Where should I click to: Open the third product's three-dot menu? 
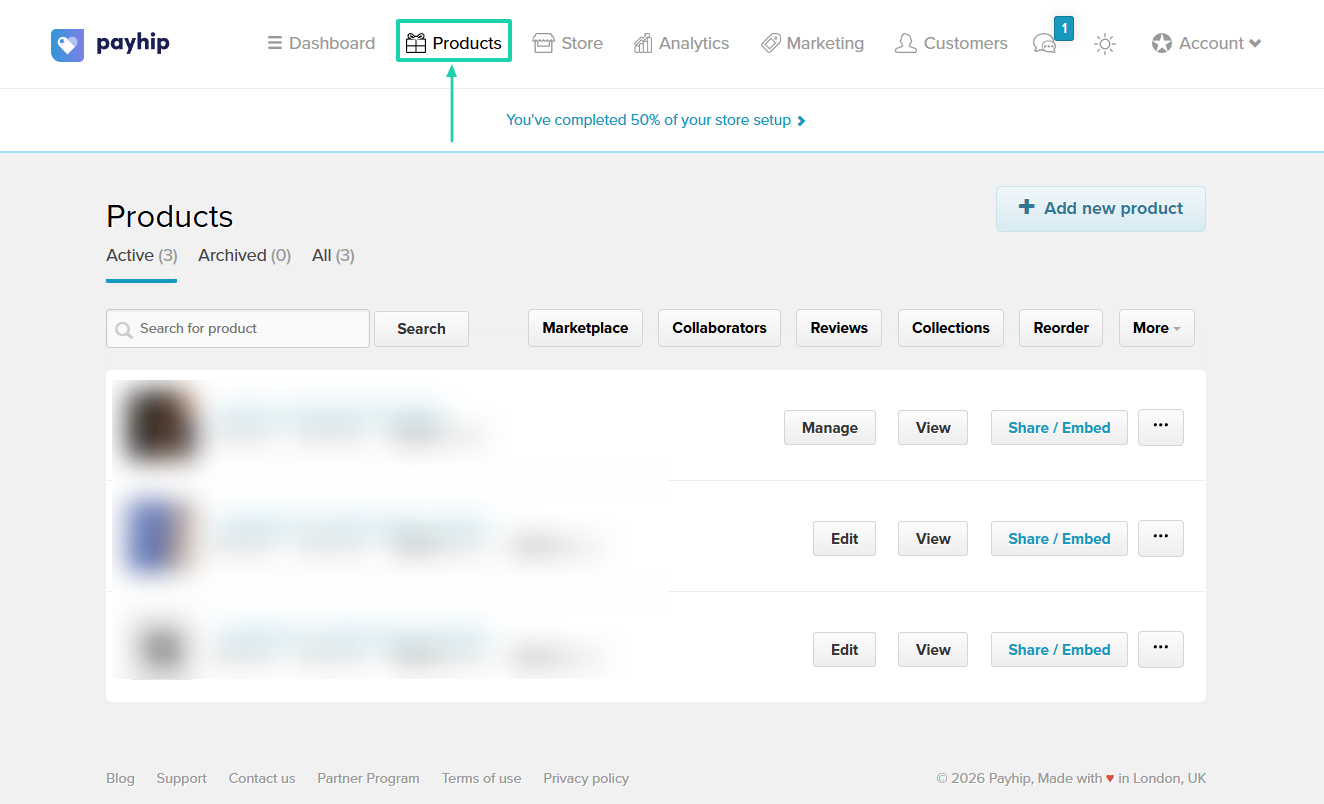(1160, 649)
